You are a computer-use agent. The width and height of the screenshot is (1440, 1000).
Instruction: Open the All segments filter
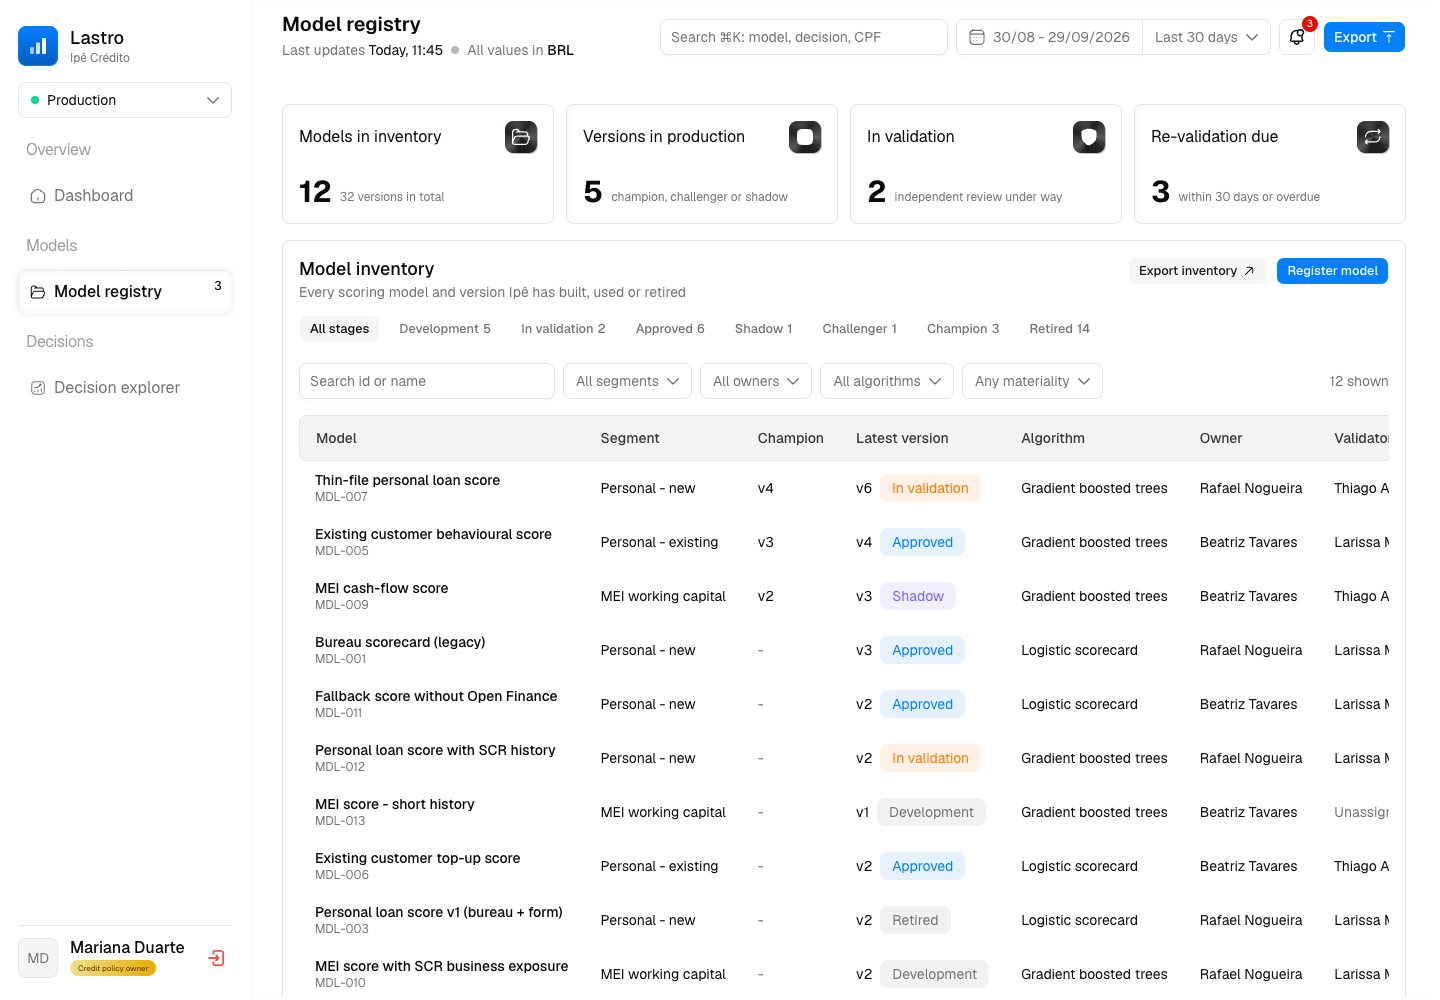coord(627,381)
